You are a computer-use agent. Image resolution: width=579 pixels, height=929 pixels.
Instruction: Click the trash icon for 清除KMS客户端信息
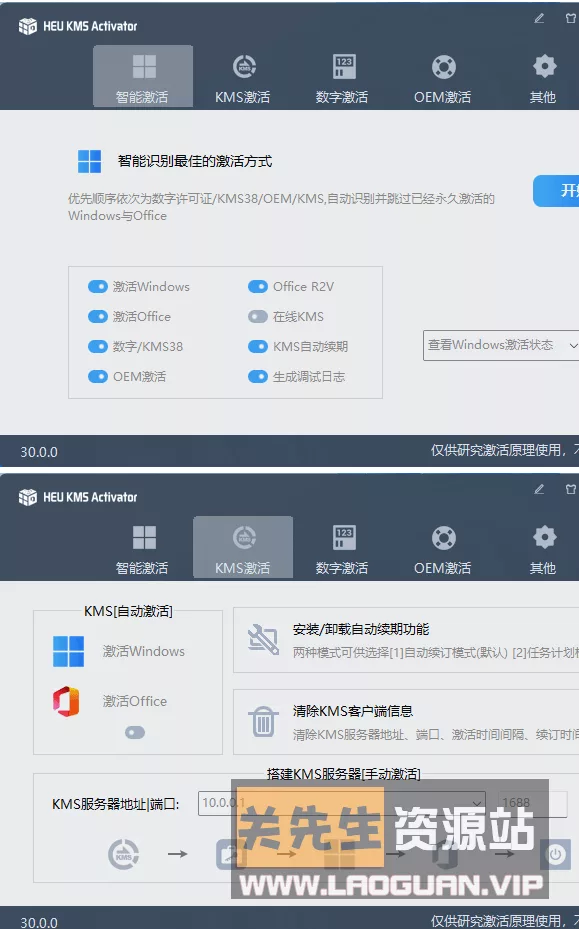[263, 721]
